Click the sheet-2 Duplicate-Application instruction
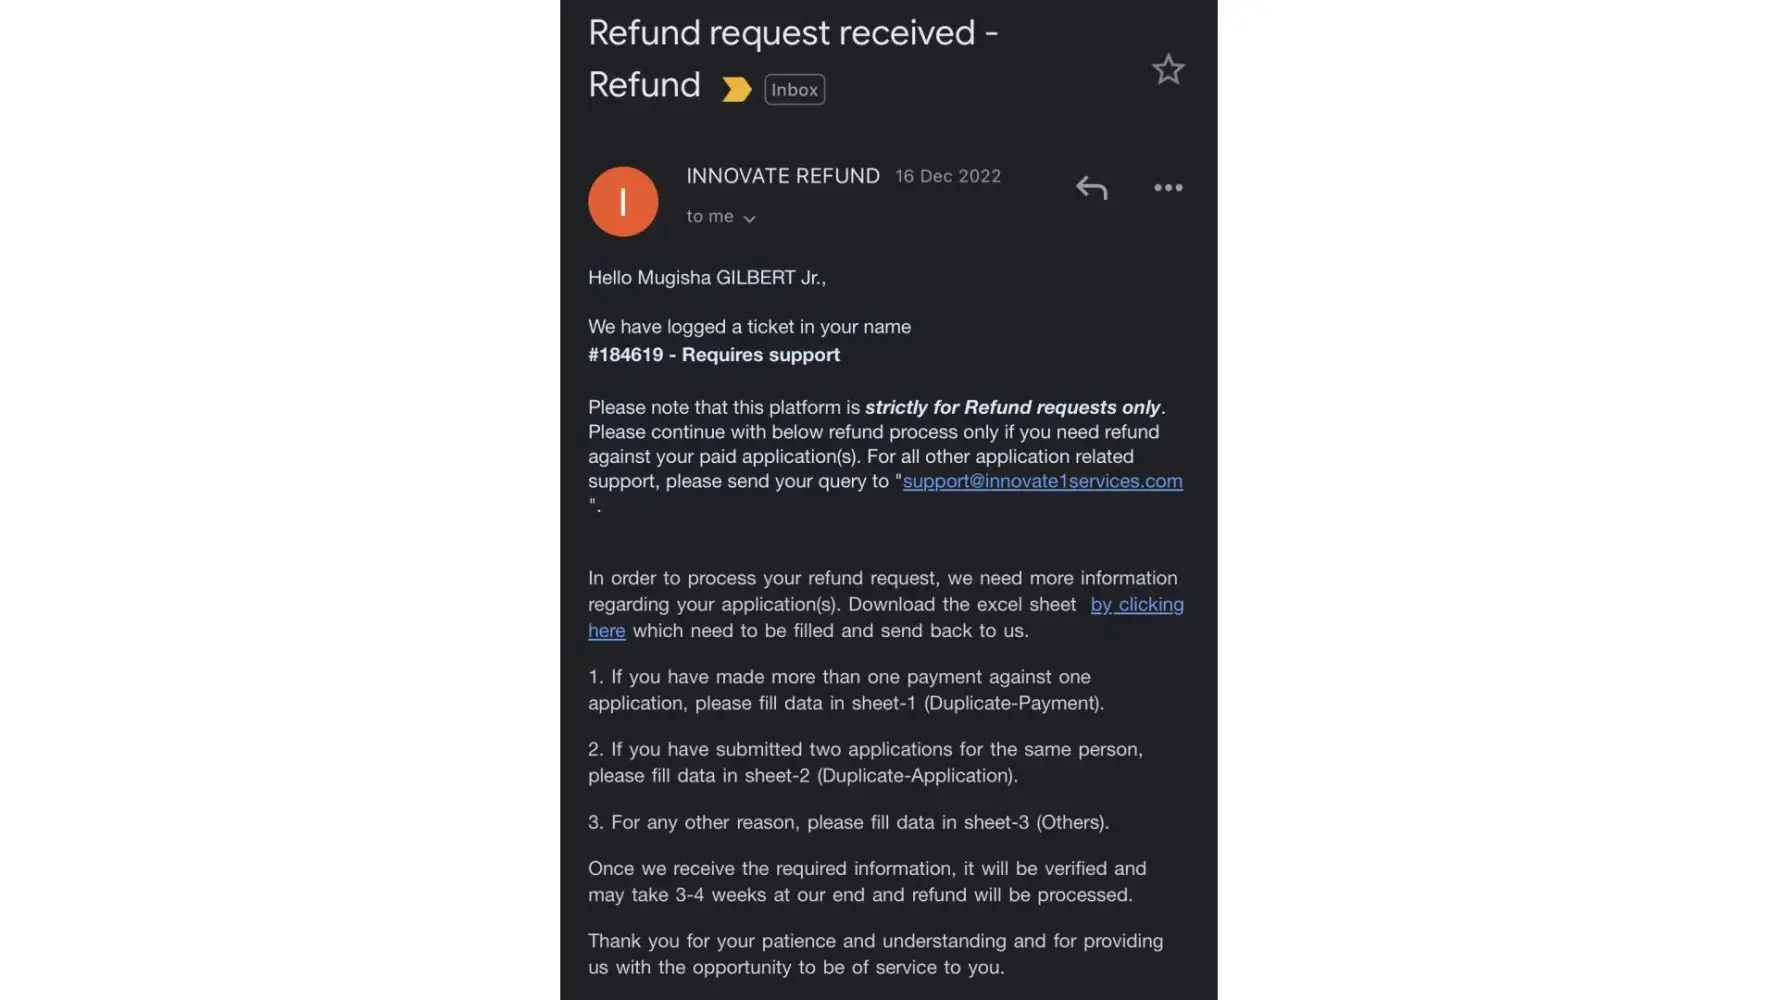 click(x=864, y=762)
